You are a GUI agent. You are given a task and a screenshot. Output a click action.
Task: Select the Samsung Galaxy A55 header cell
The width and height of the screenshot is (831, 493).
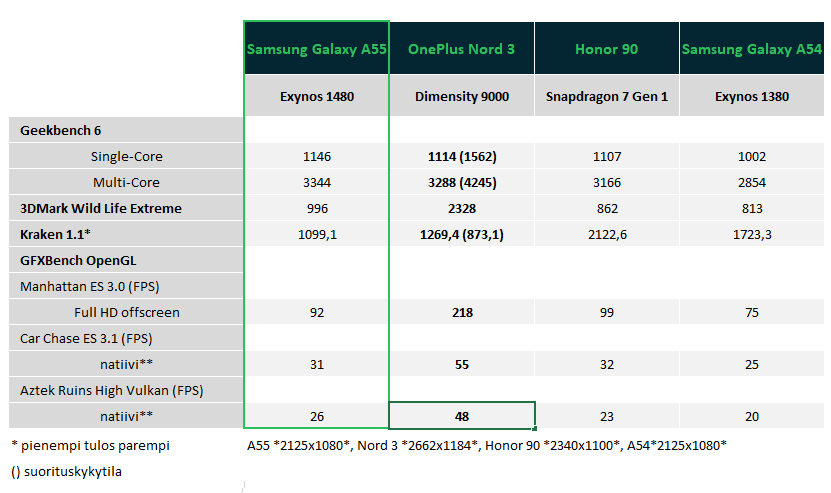pyautogui.click(x=316, y=48)
